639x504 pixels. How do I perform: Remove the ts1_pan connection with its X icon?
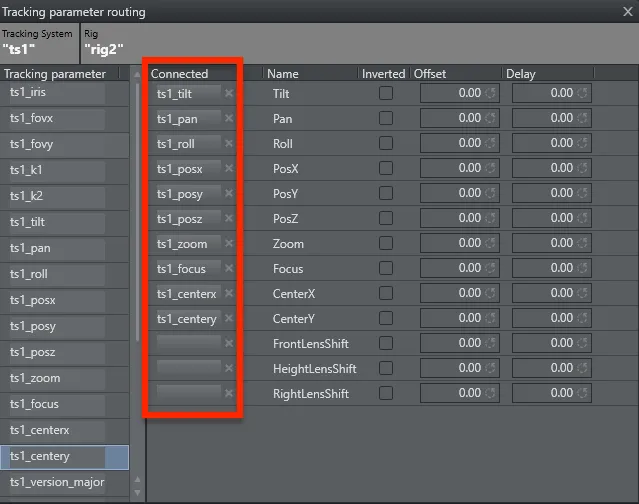pos(229,118)
